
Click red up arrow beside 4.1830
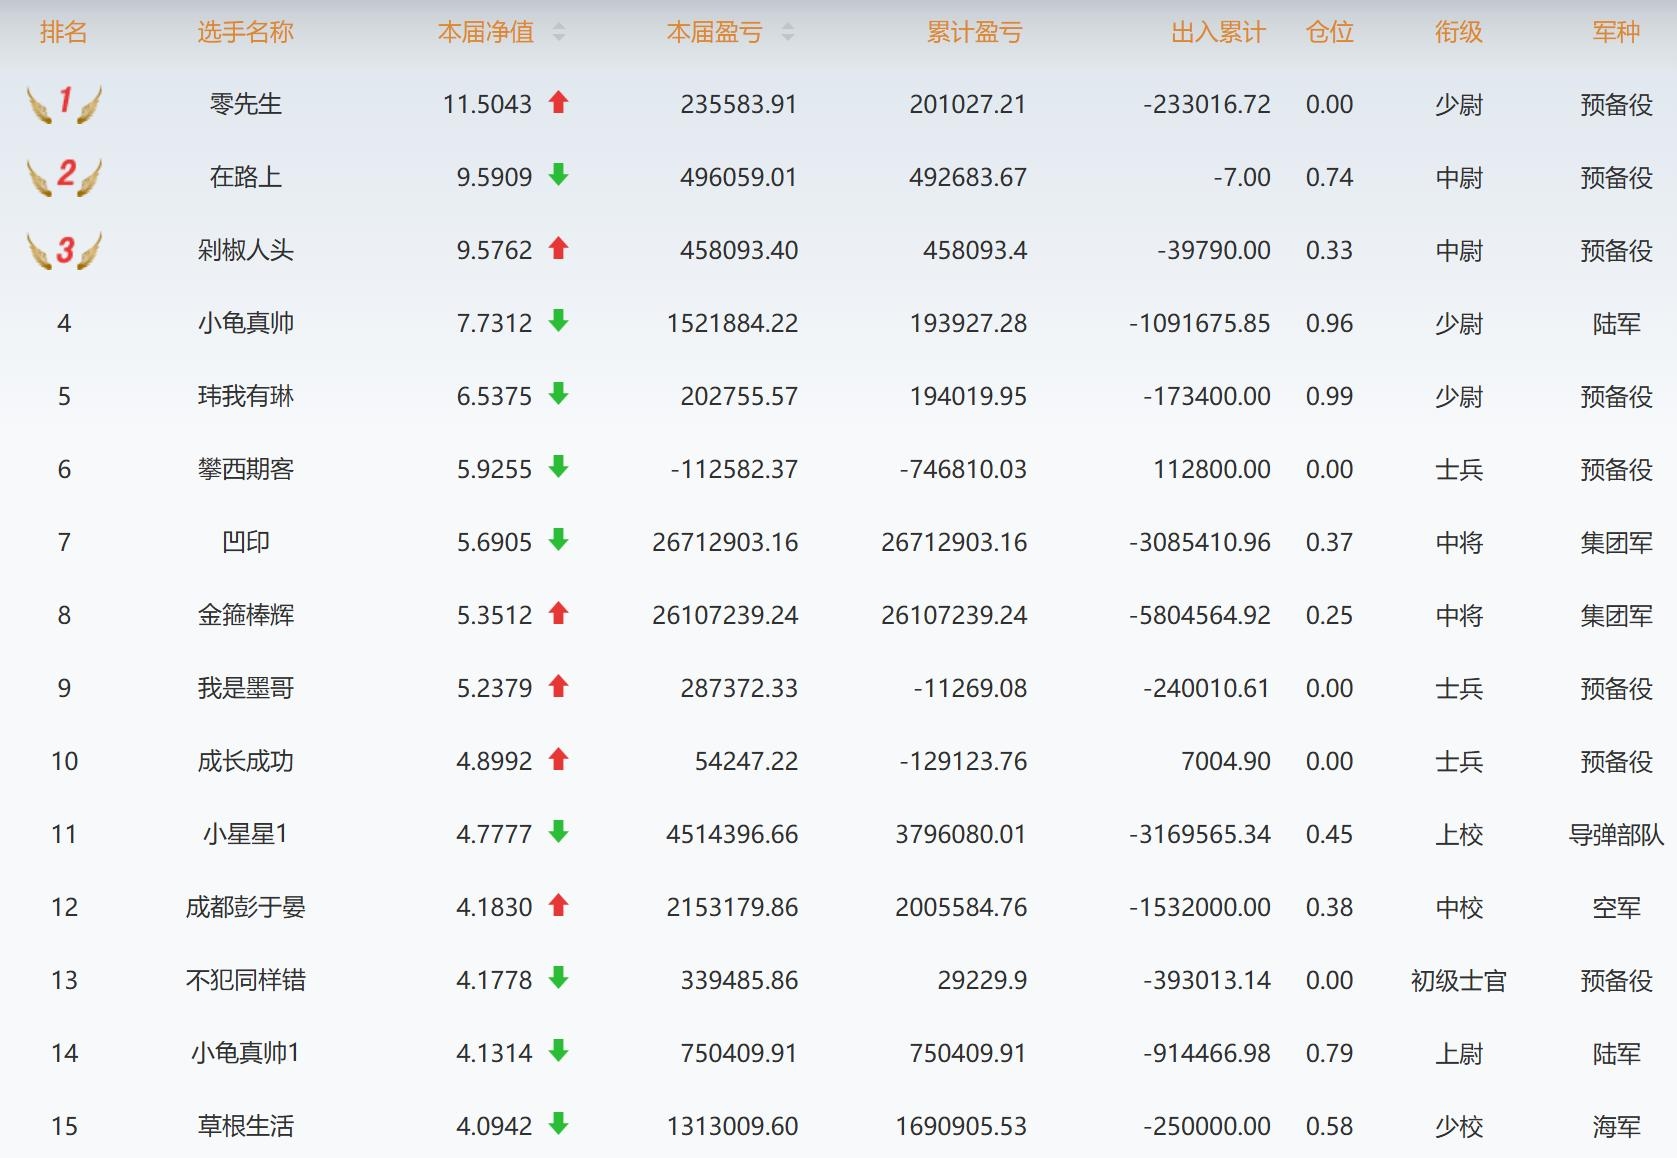tap(558, 905)
